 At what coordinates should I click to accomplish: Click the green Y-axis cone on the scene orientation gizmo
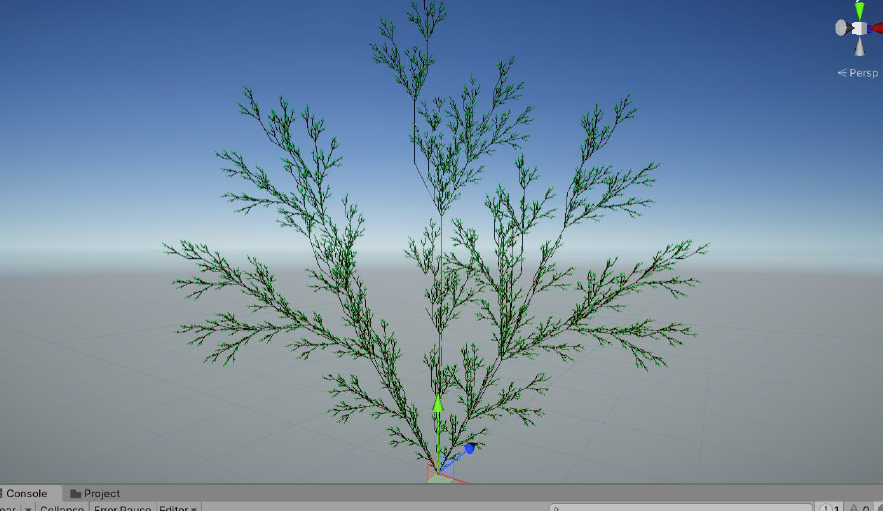[x=859, y=10]
